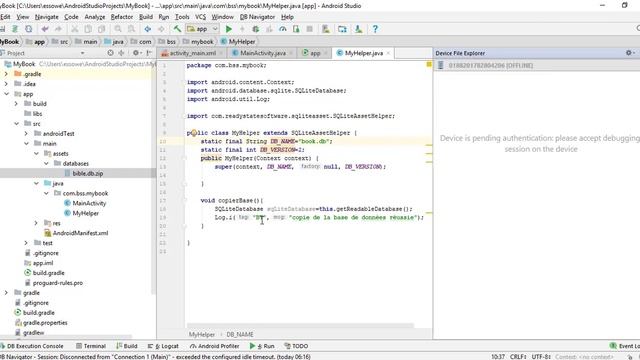The image size is (640, 360).
Task: Collapse the app module node
Action: [x=6, y=94]
